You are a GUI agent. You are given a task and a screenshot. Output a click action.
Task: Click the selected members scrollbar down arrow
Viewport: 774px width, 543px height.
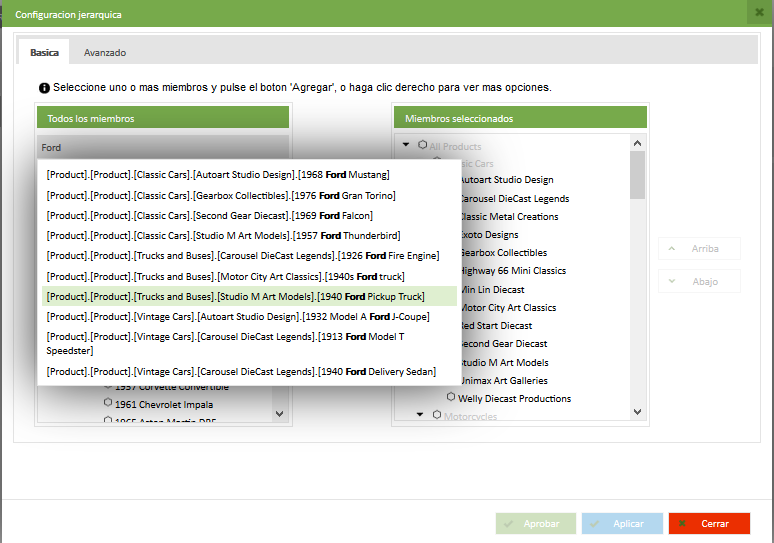click(637, 410)
